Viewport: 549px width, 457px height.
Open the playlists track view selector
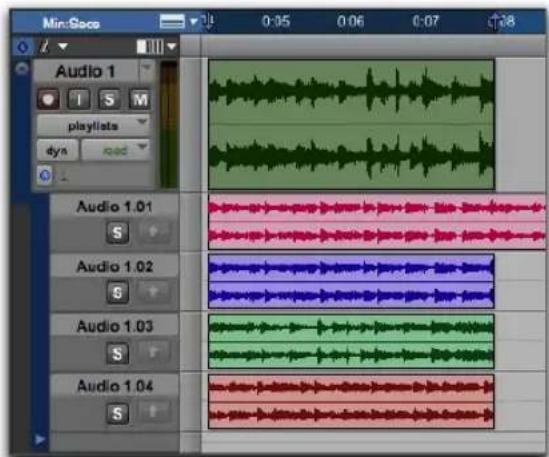coord(93,125)
